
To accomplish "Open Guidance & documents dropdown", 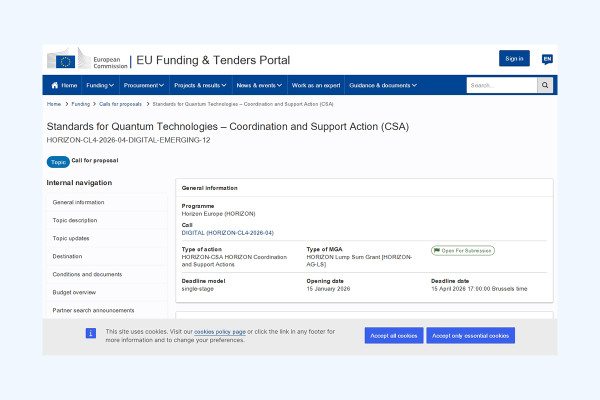I will (x=385, y=86).
